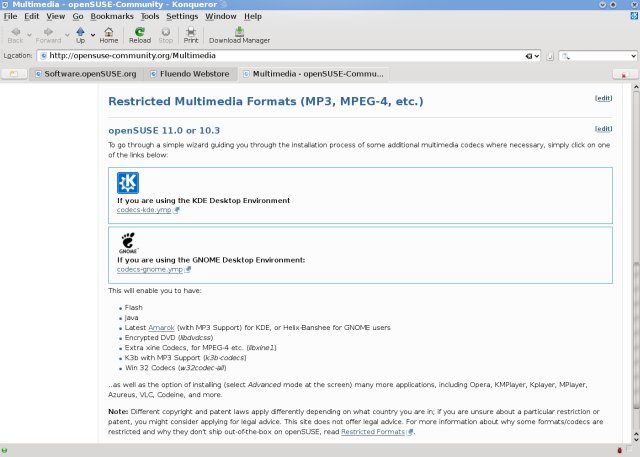Viewport: 640px width, 457px height.
Task: Open the Help menu
Action: 253,16
